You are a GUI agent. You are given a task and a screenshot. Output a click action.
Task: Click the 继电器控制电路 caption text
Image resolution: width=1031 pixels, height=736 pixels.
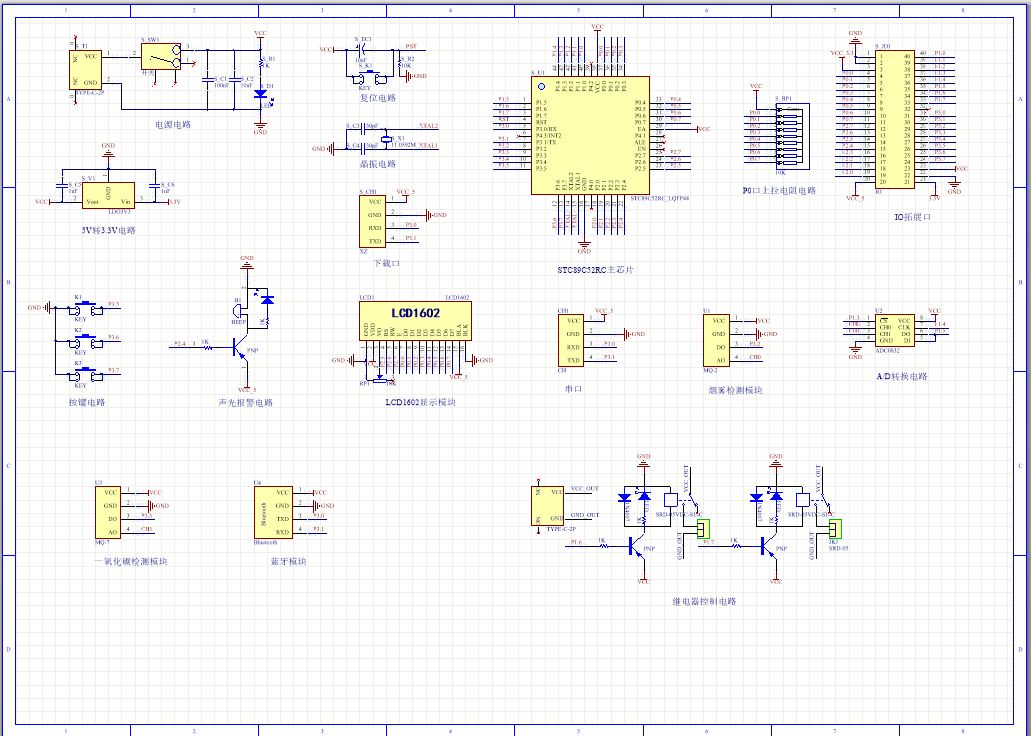703,602
